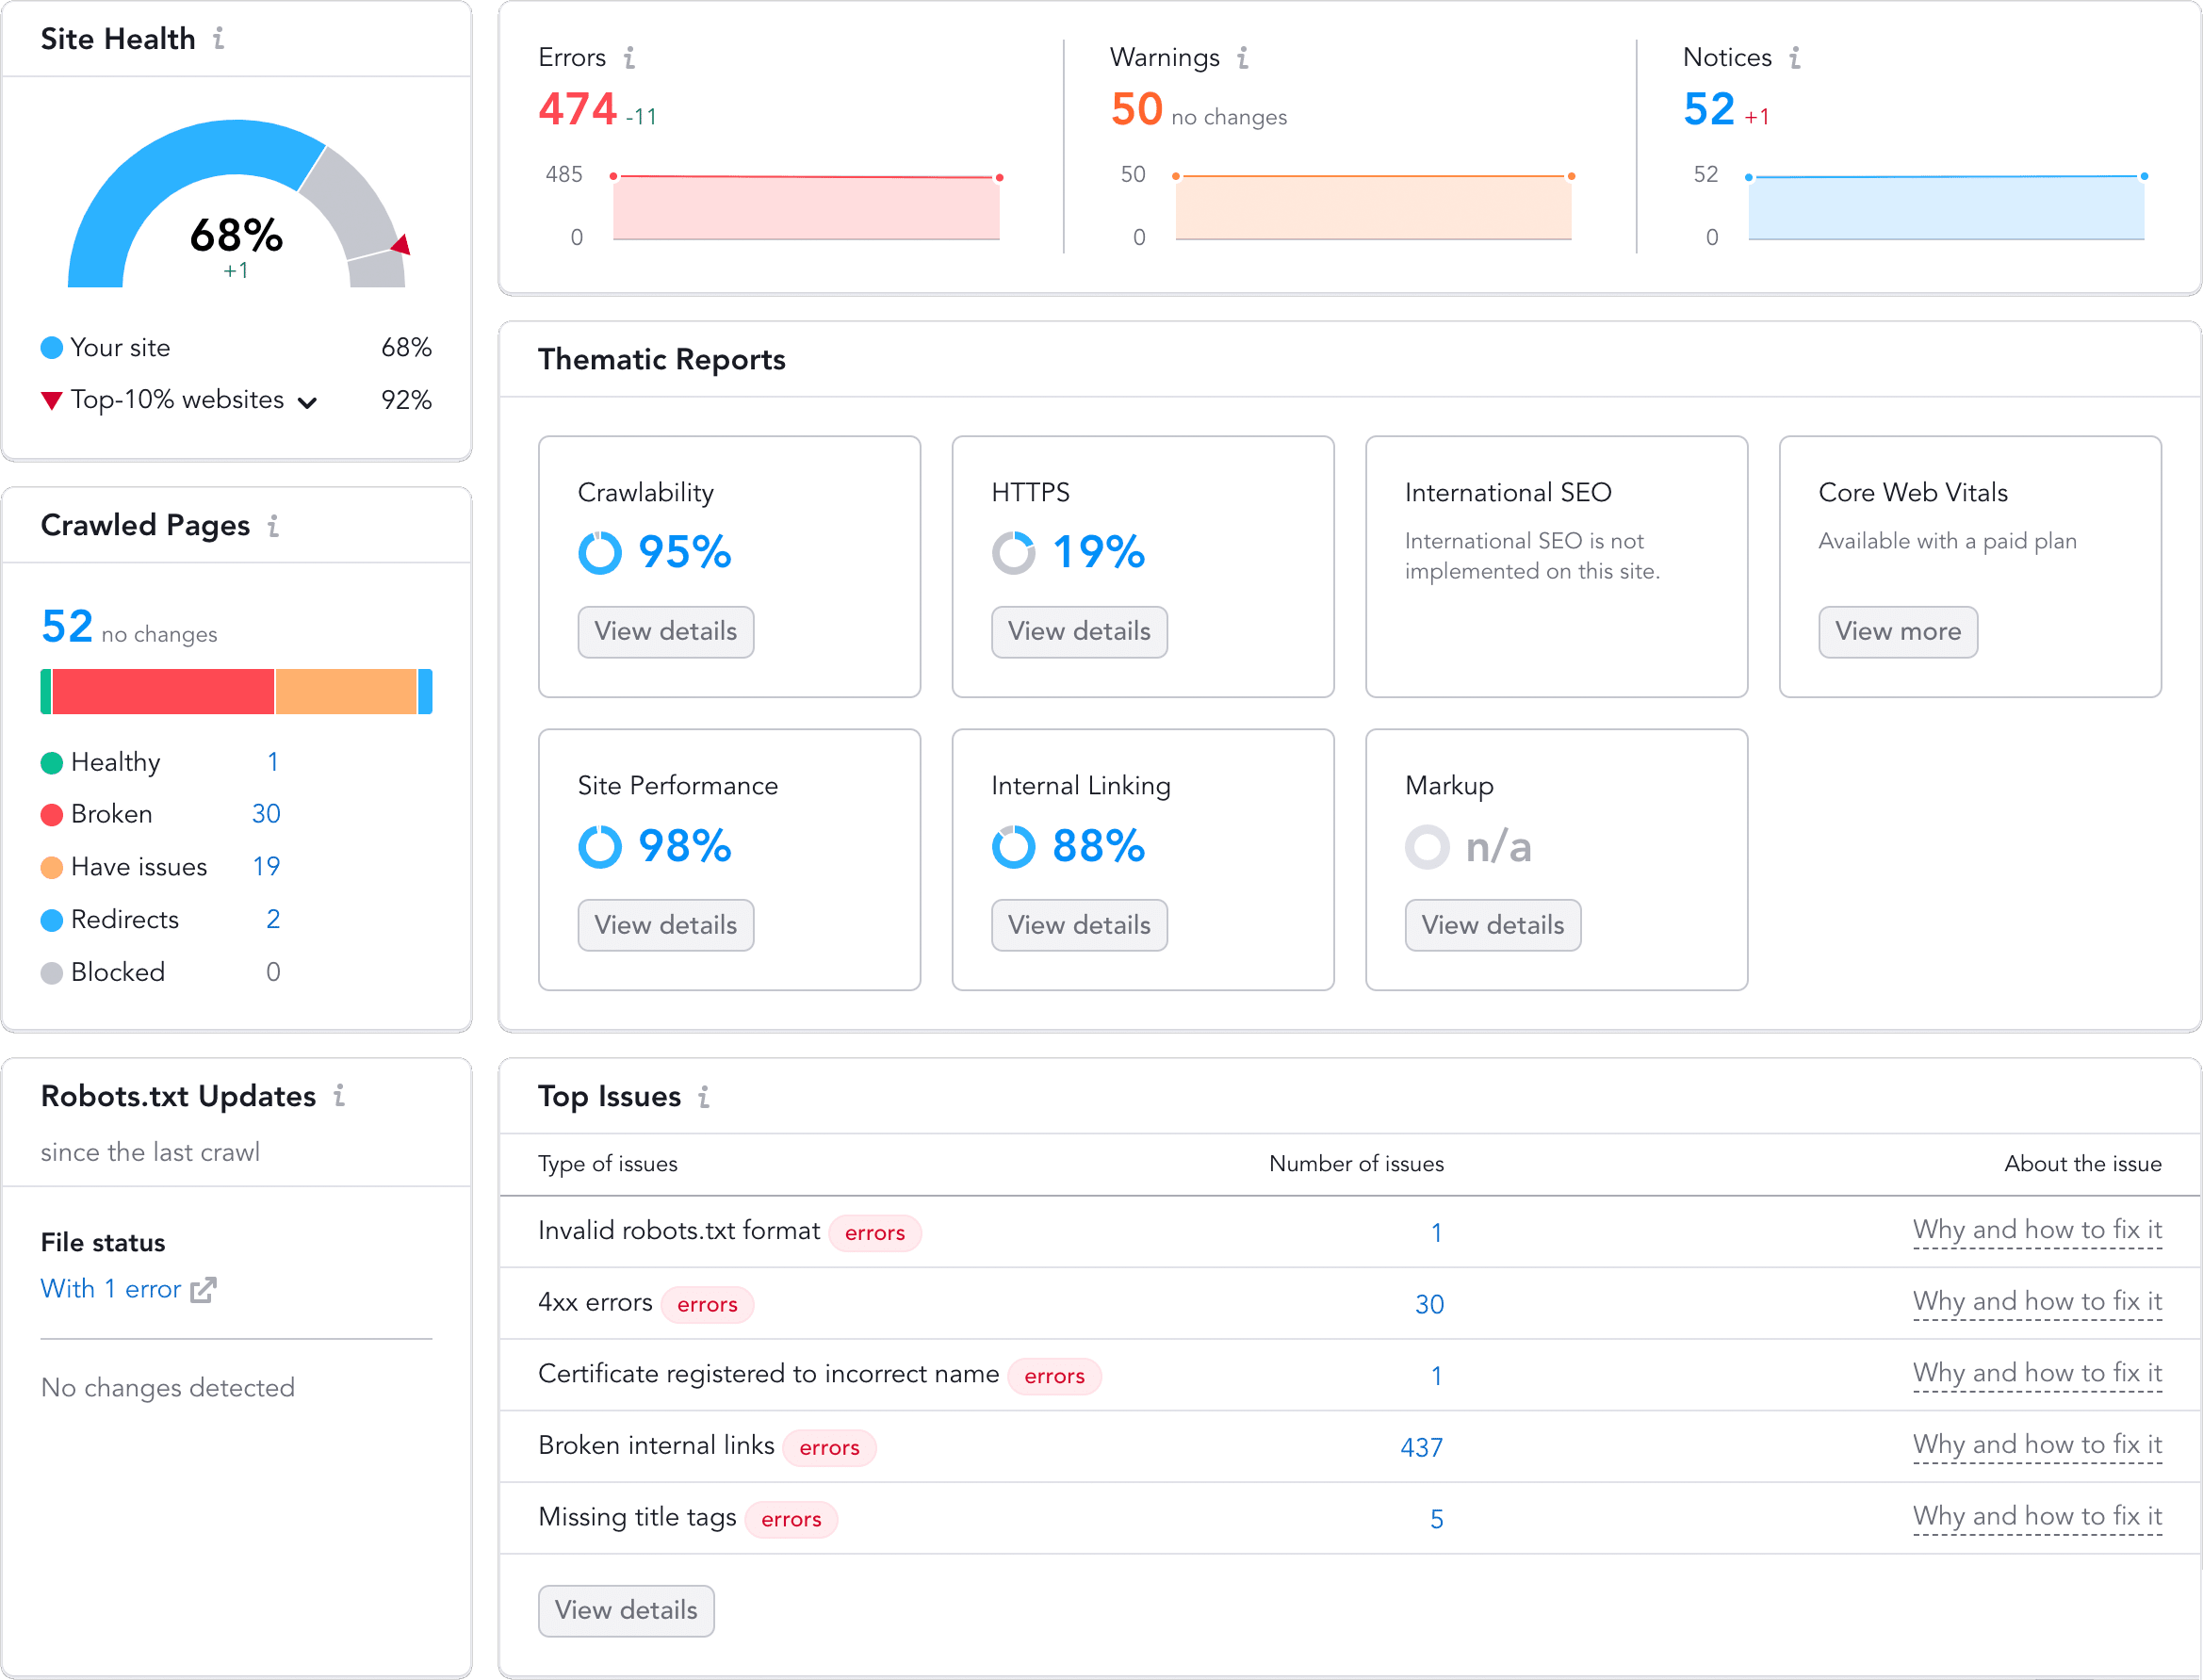Image resolution: width=2203 pixels, height=1680 pixels.
Task: Click the orange Have issues legend dot
Action: pyautogui.click(x=52, y=868)
